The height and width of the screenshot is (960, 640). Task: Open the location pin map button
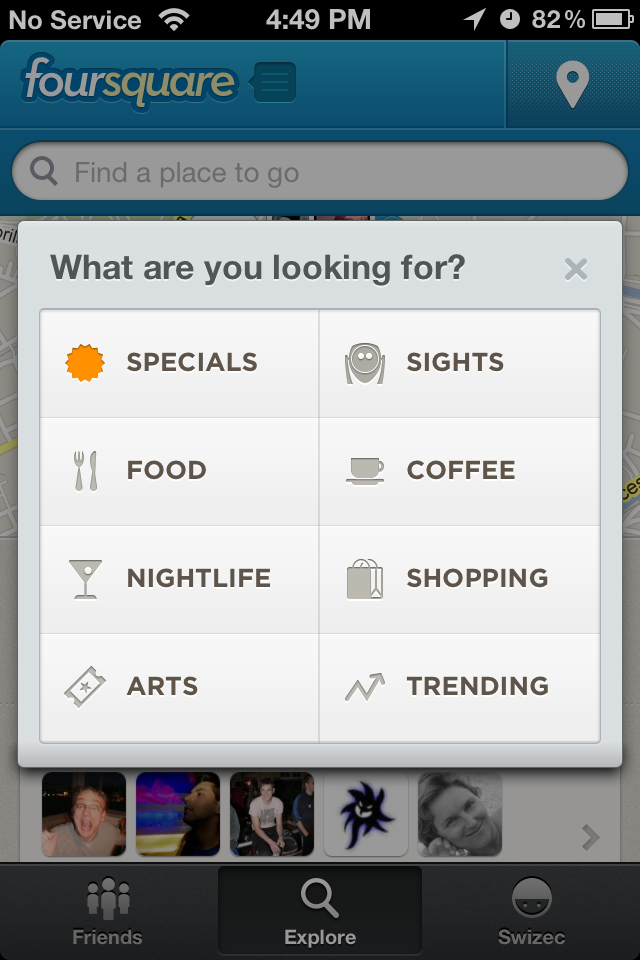click(x=573, y=84)
